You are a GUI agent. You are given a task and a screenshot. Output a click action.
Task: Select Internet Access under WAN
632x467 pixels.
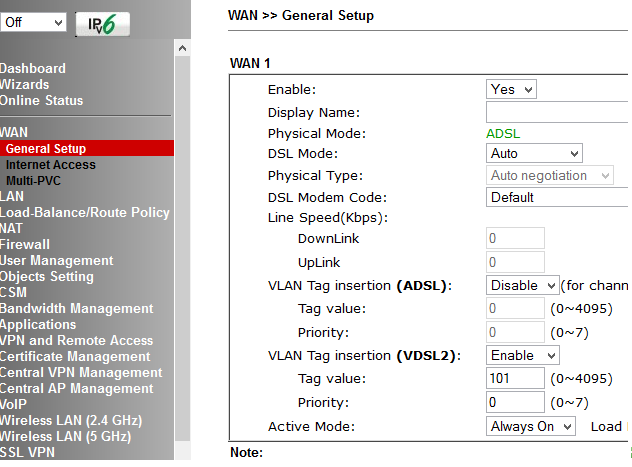[x=51, y=165]
